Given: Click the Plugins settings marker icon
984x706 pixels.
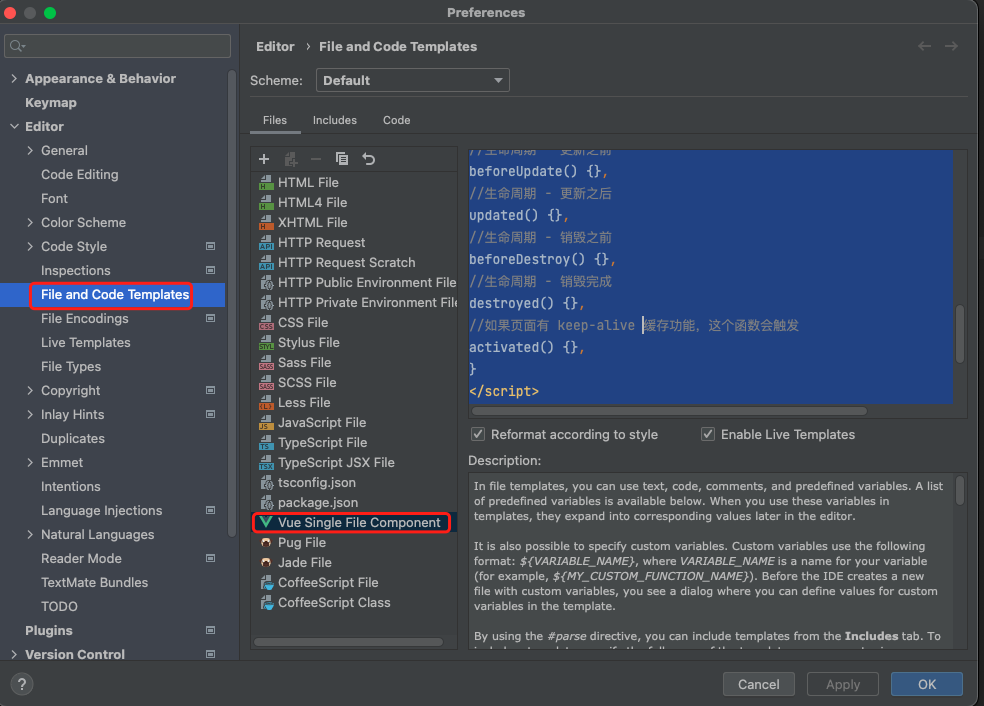Looking at the screenshot, I should click(210, 631).
